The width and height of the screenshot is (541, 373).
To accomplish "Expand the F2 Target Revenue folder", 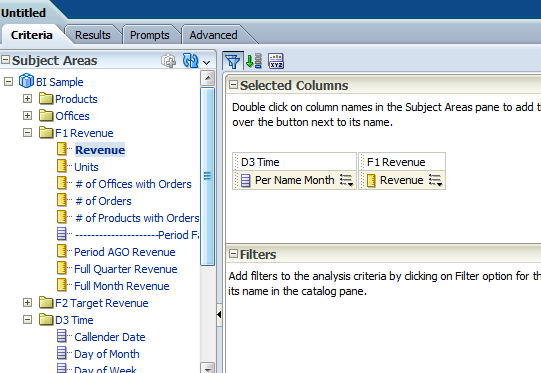I will (x=27, y=303).
